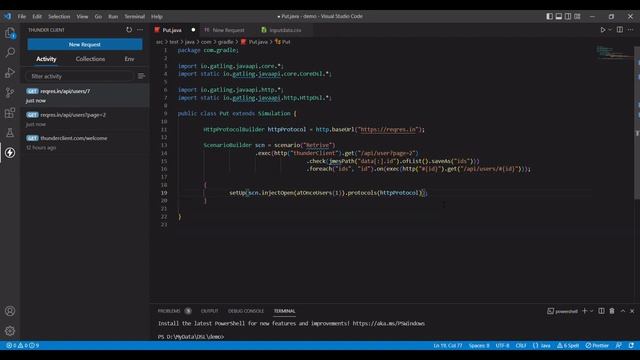Open the Terminal menu

135,16
